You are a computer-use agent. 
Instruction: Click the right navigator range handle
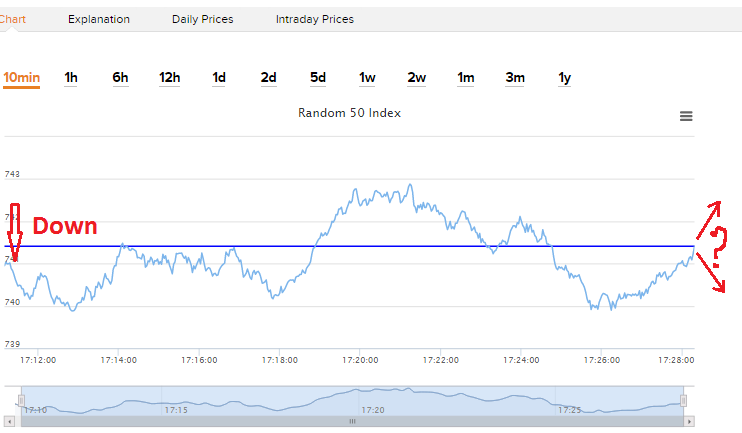(x=685, y=401)
